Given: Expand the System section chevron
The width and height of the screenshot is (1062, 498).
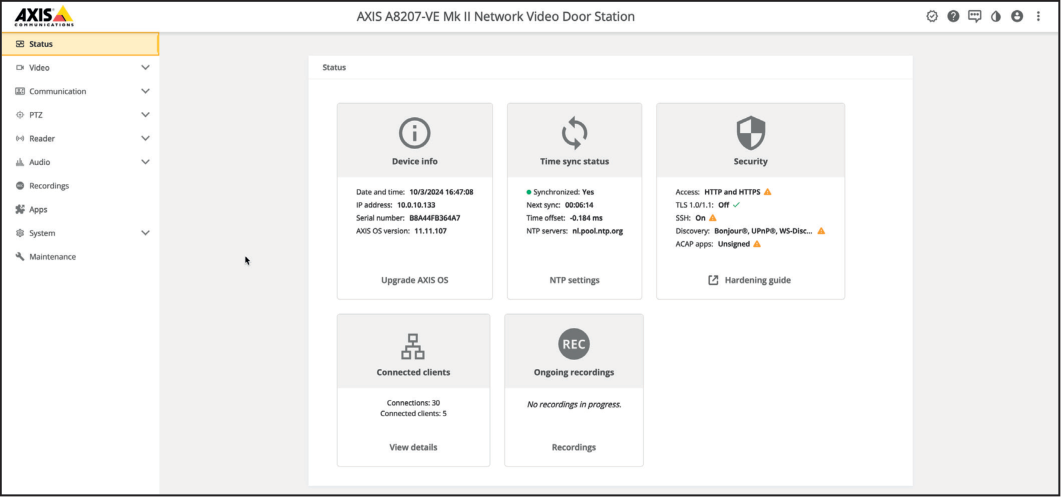Looking at the screenshot, I should coord(145,233).
